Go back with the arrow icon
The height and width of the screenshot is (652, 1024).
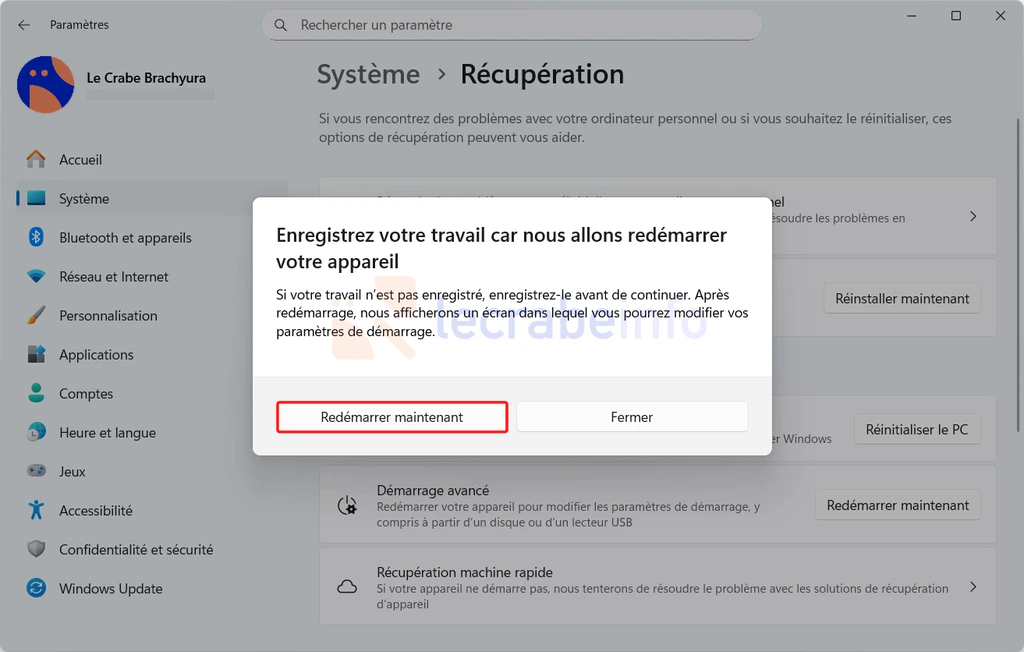24,25
